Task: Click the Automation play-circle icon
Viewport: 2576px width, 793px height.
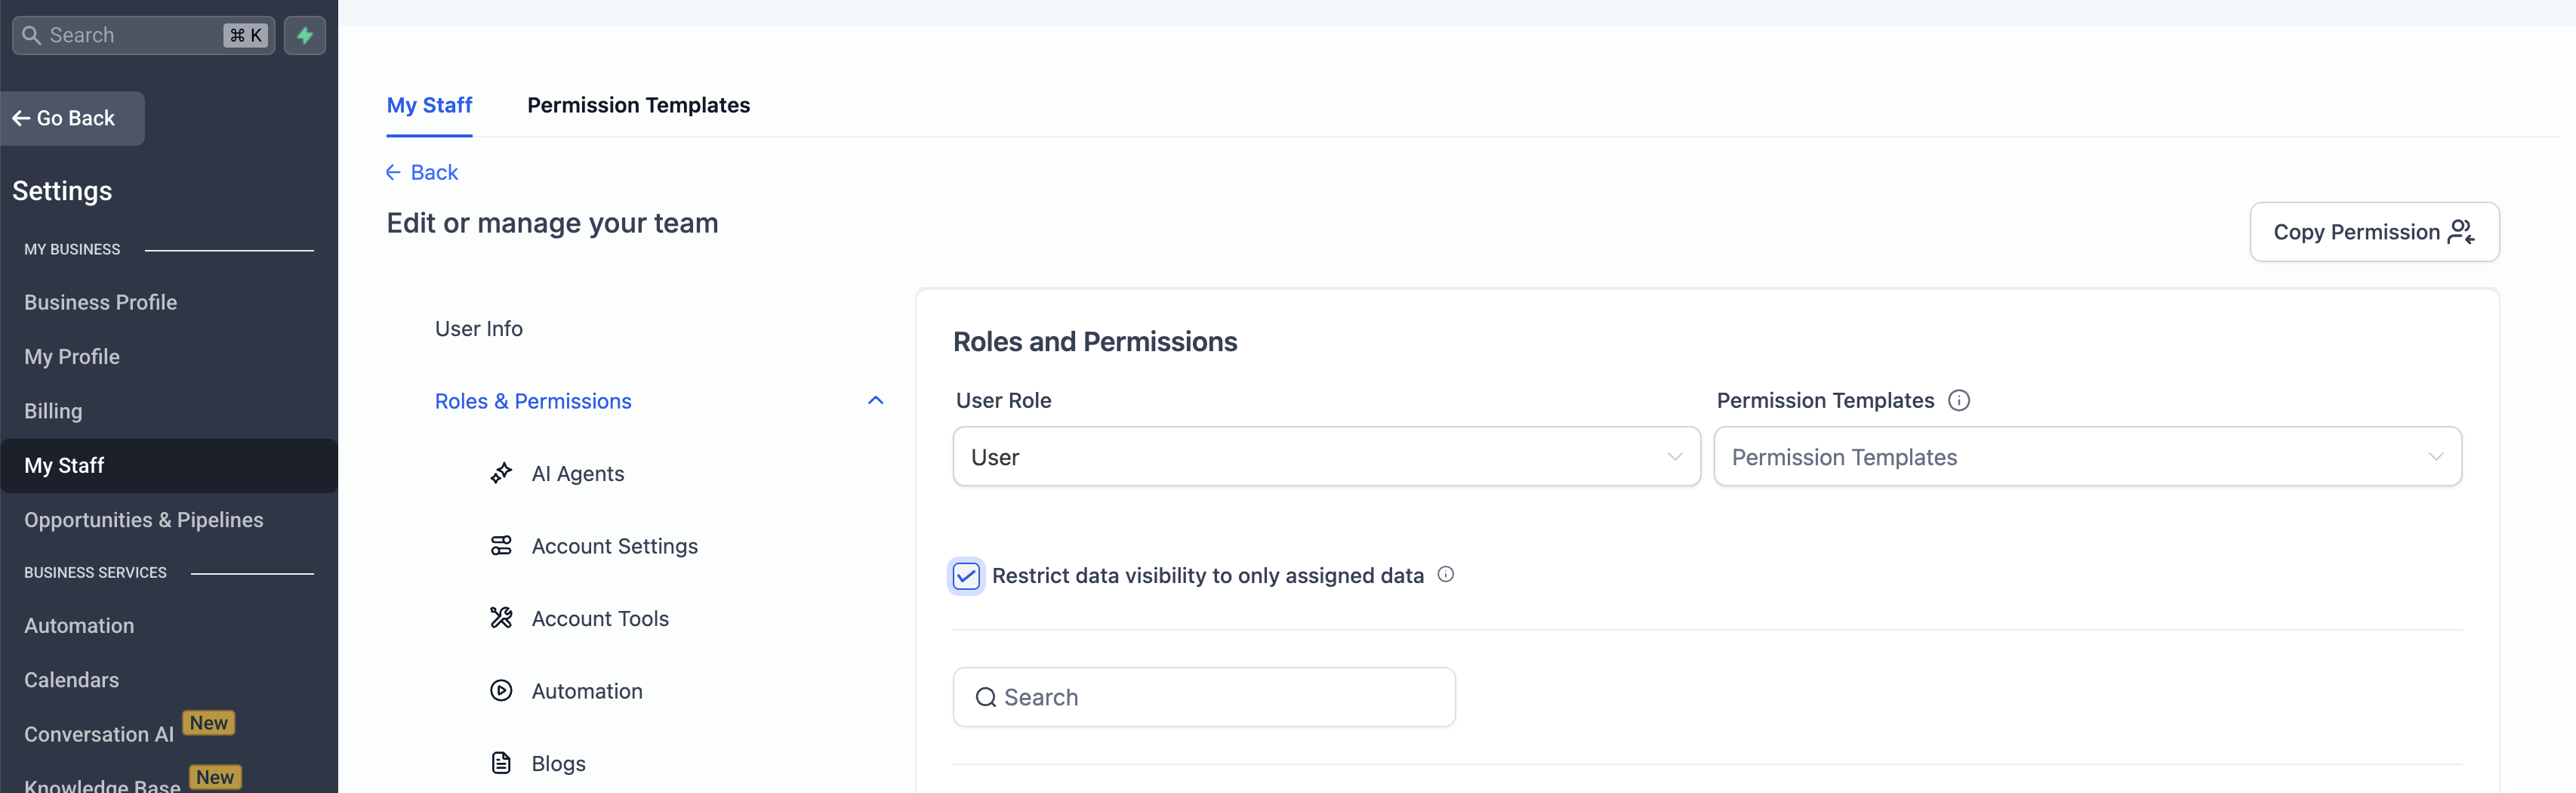Action: click(x=501, y=691)
